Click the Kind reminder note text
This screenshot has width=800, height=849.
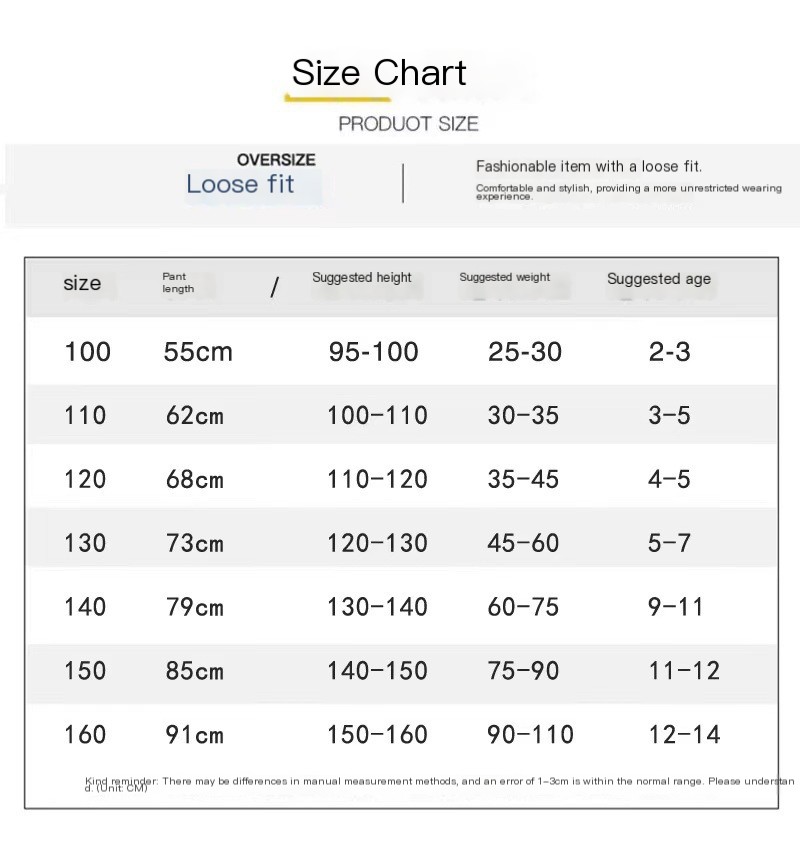pos(440,782)
